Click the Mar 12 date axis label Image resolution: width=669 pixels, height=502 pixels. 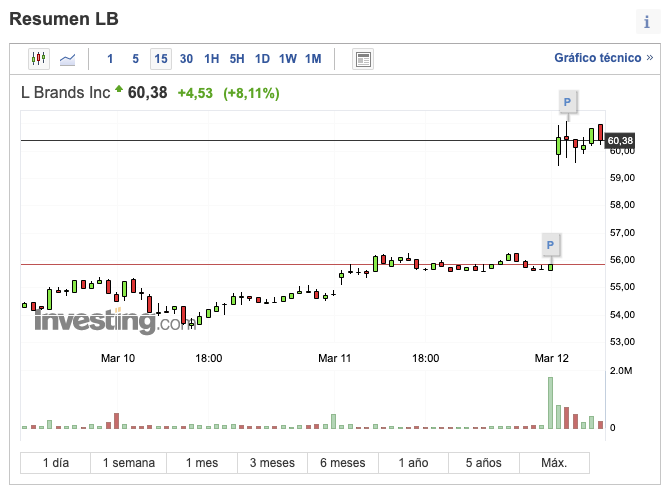click(x=552, y=358)
